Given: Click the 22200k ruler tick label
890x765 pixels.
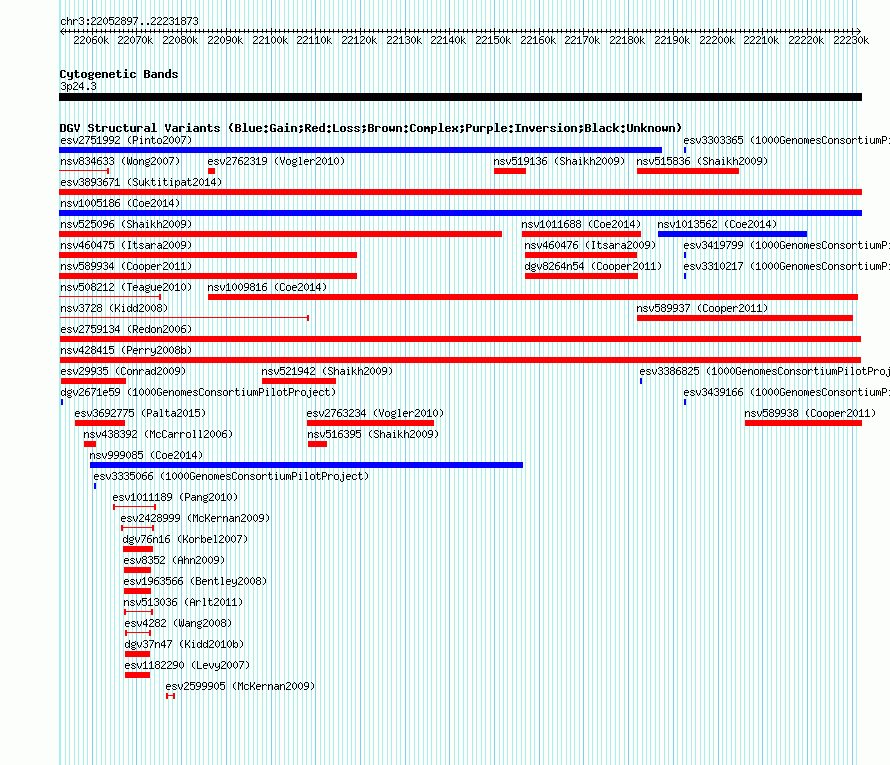Looking at the screenshot, I should 717,40.
